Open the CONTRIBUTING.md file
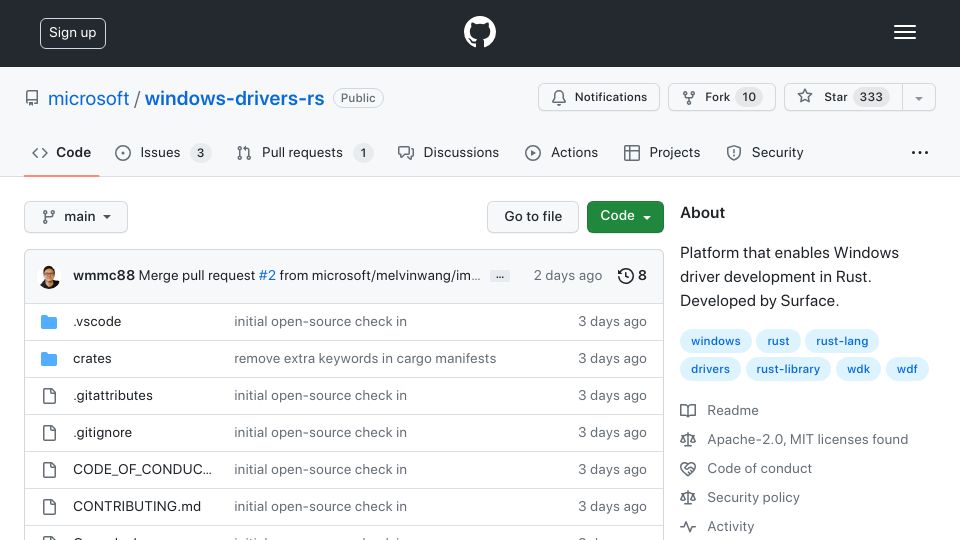 tap(137, 506)
